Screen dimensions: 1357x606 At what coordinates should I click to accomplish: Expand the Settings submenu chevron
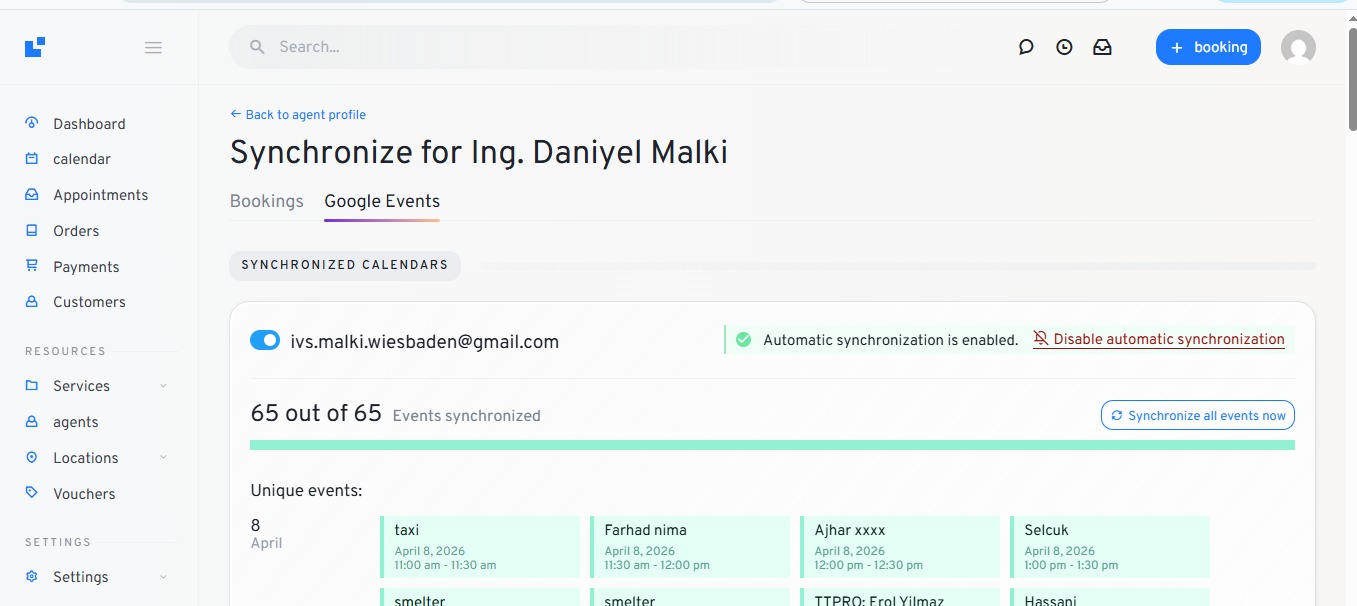163,577
